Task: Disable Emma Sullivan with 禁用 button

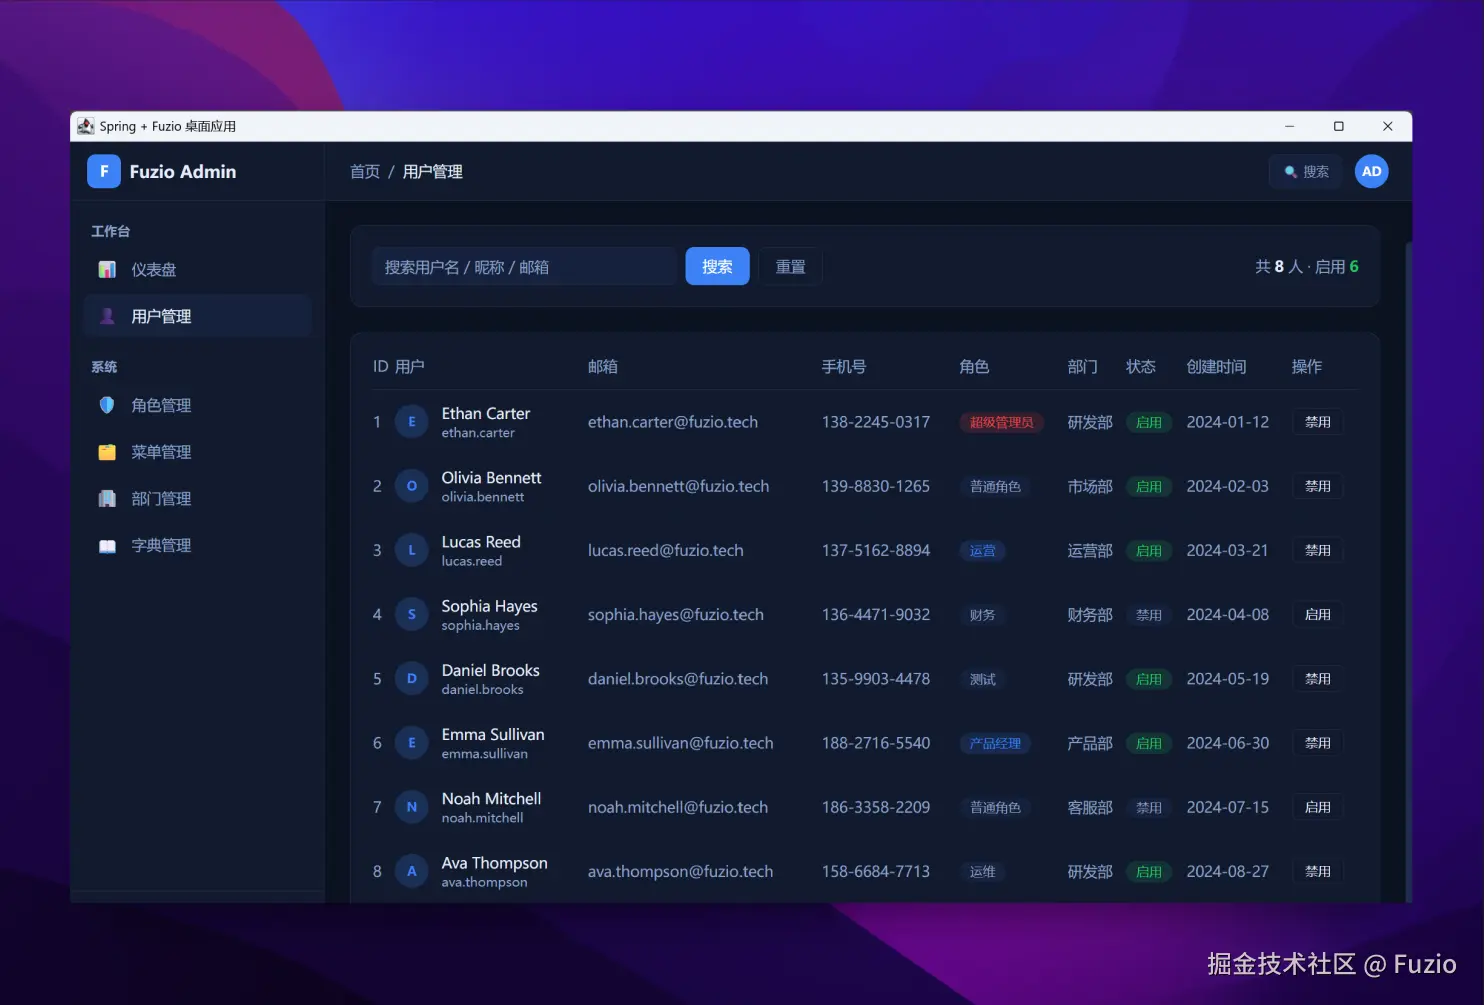Action: click(1317, 743)
